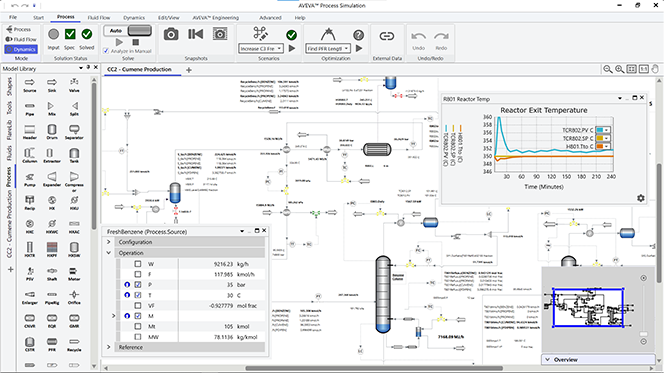Open the TCR802.PV color dropdown
The image size is (664, 373).
click(607, 130)
